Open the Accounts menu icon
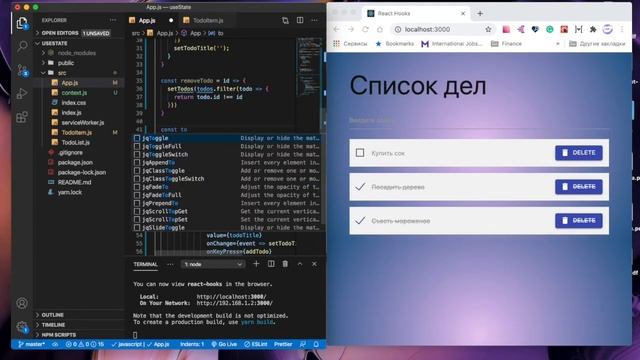640x360 pixels. tap(22, 303)
